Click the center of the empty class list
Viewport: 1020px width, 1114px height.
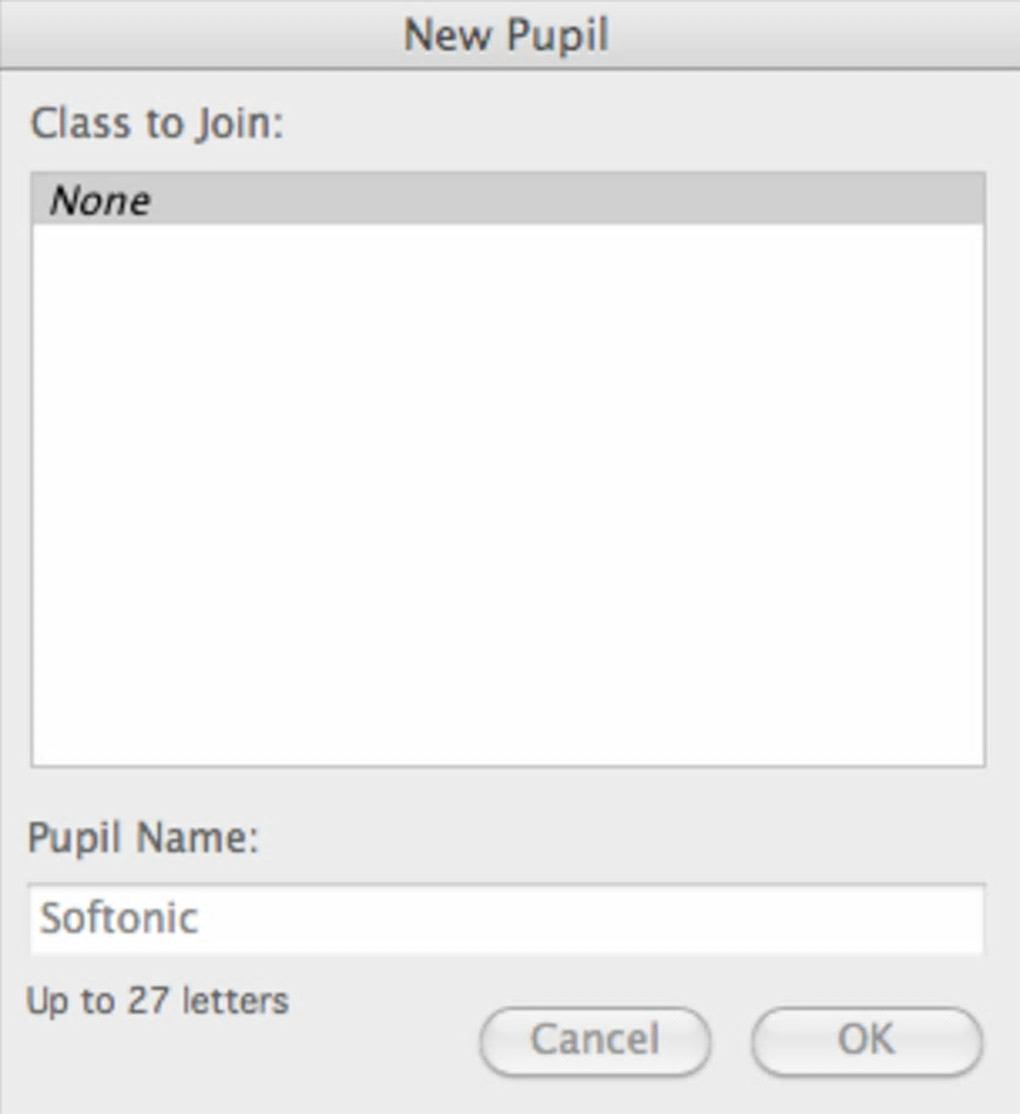point(507,495)
